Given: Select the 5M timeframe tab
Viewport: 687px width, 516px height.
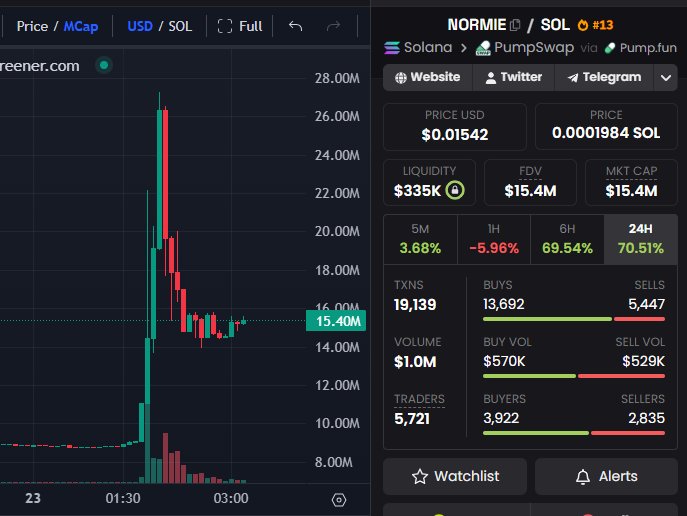Looking at the screenshot, I should pos(420,239).
